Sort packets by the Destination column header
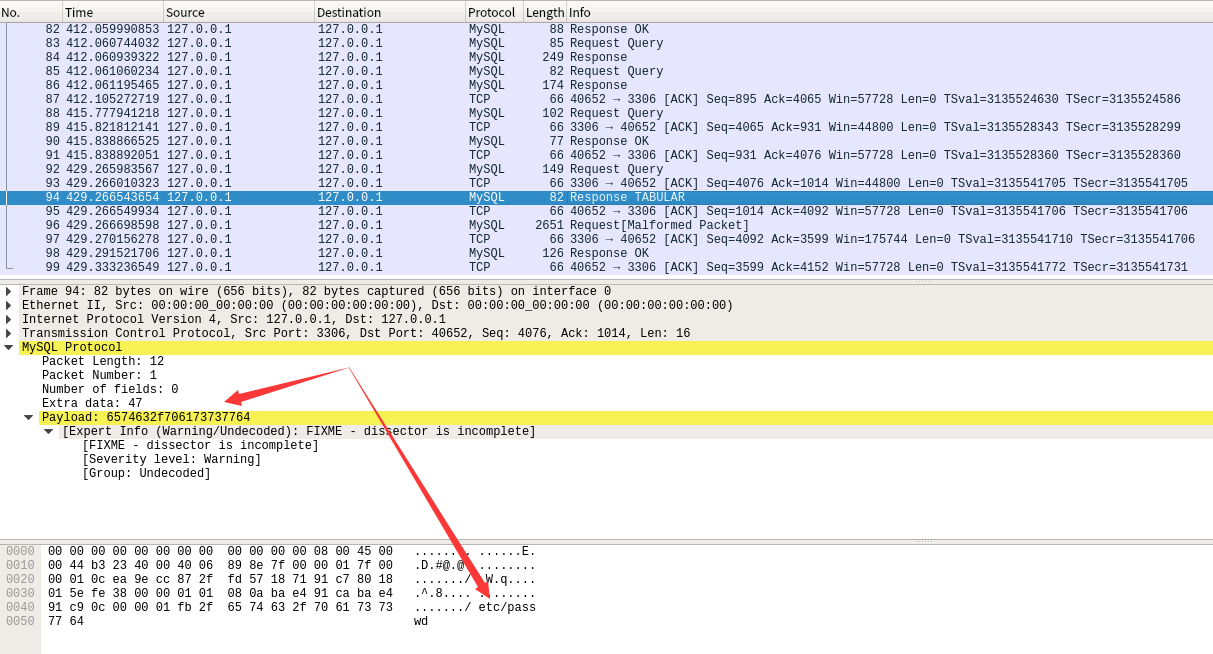 389,12
